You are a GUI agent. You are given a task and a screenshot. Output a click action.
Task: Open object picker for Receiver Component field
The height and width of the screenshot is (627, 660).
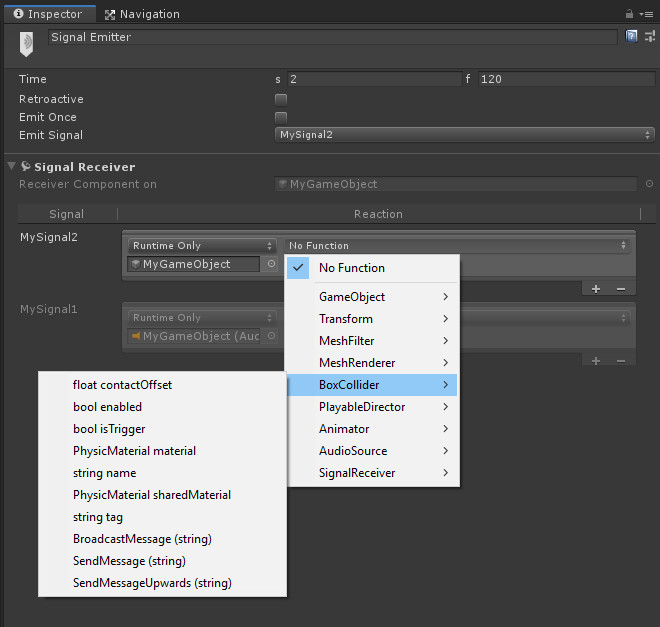tap(649, 183)
